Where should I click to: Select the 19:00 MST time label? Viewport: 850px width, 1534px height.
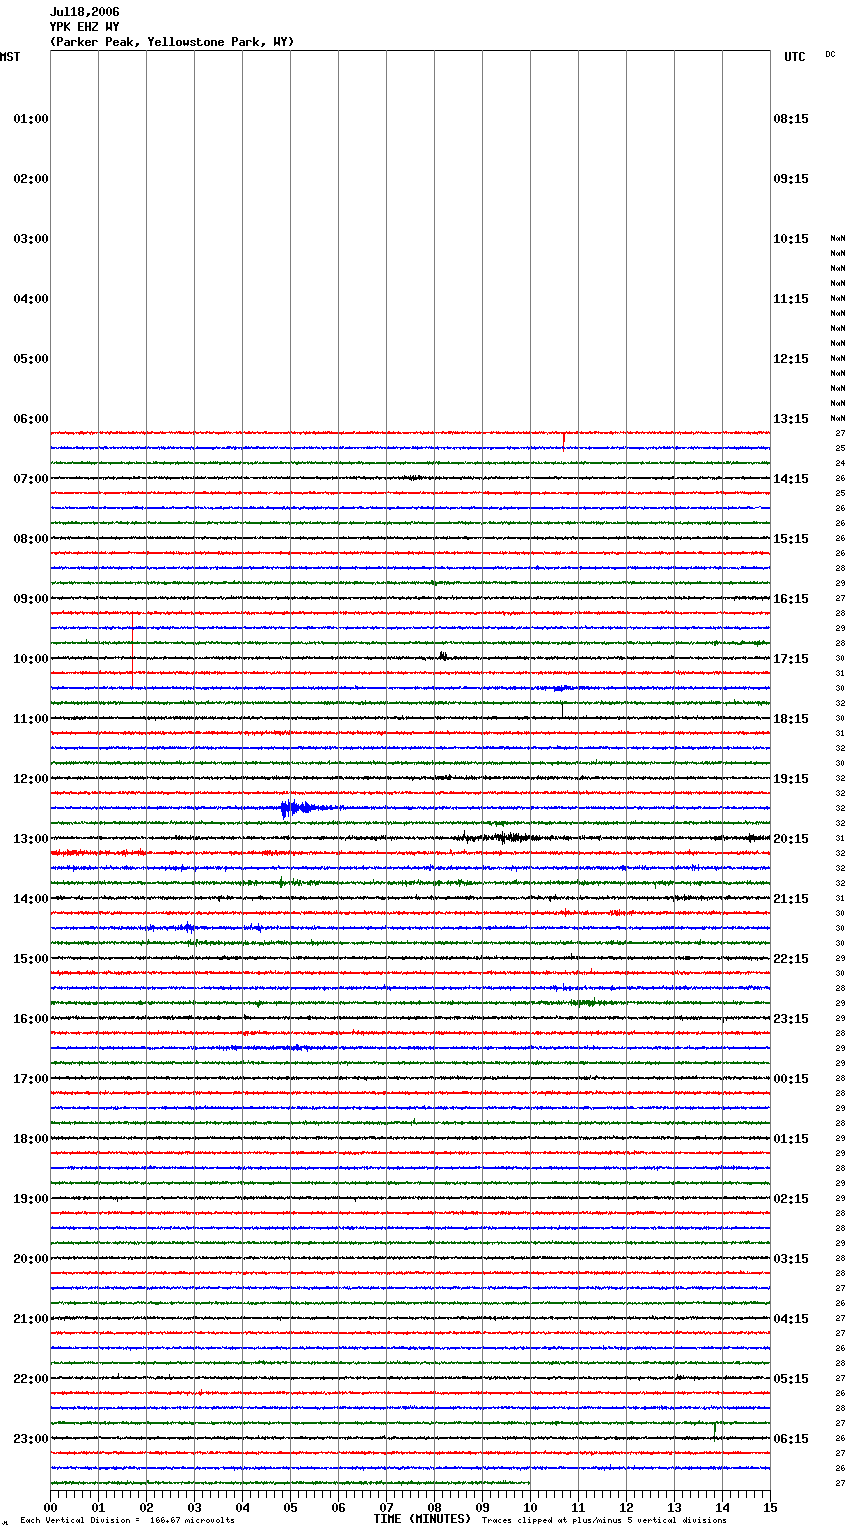tap(31, 1199)
